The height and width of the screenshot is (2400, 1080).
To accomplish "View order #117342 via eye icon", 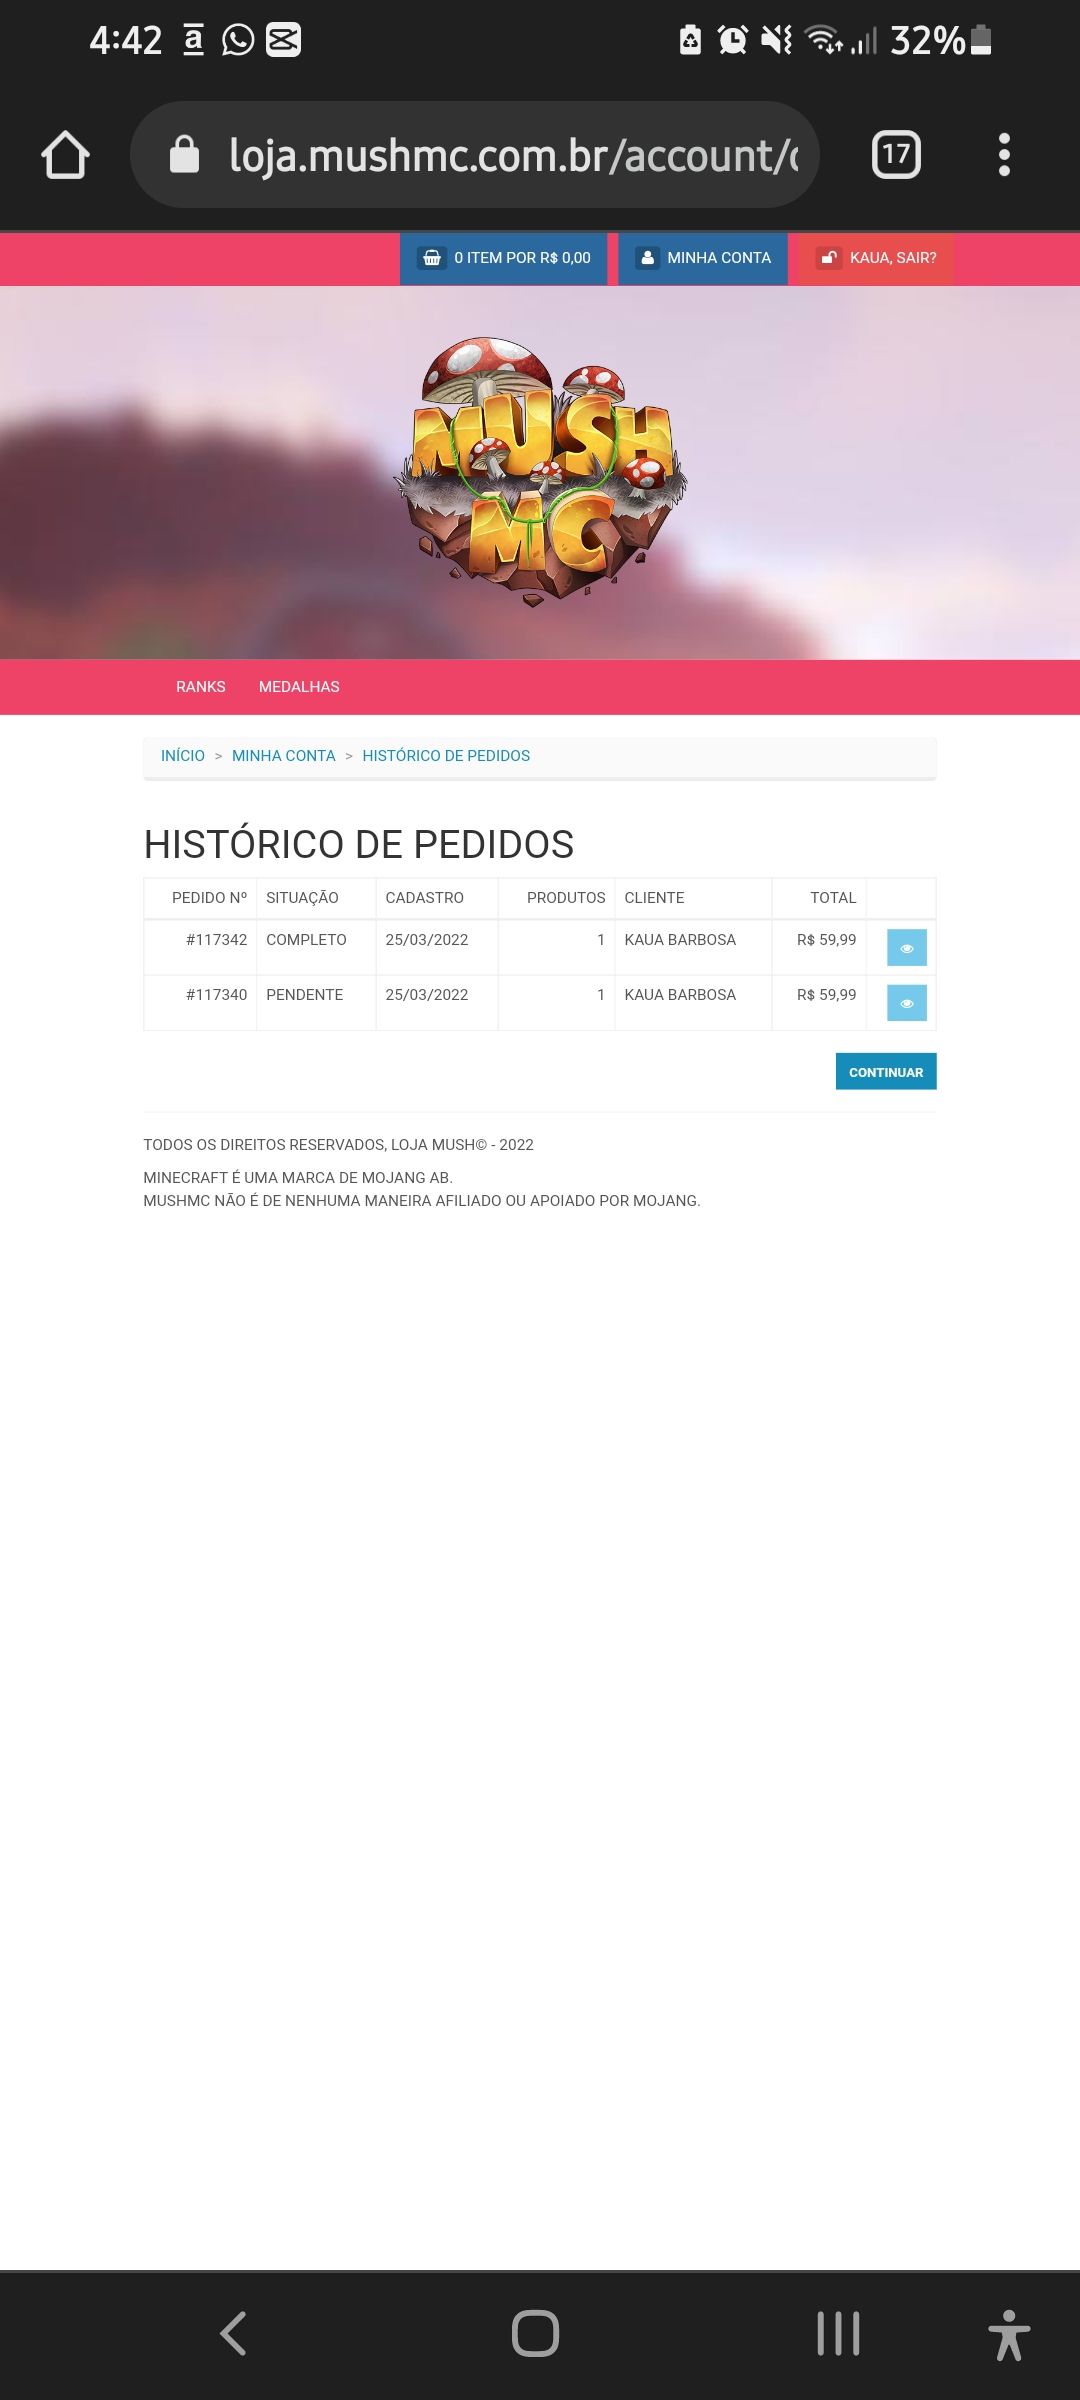I will tap(907, 948).
